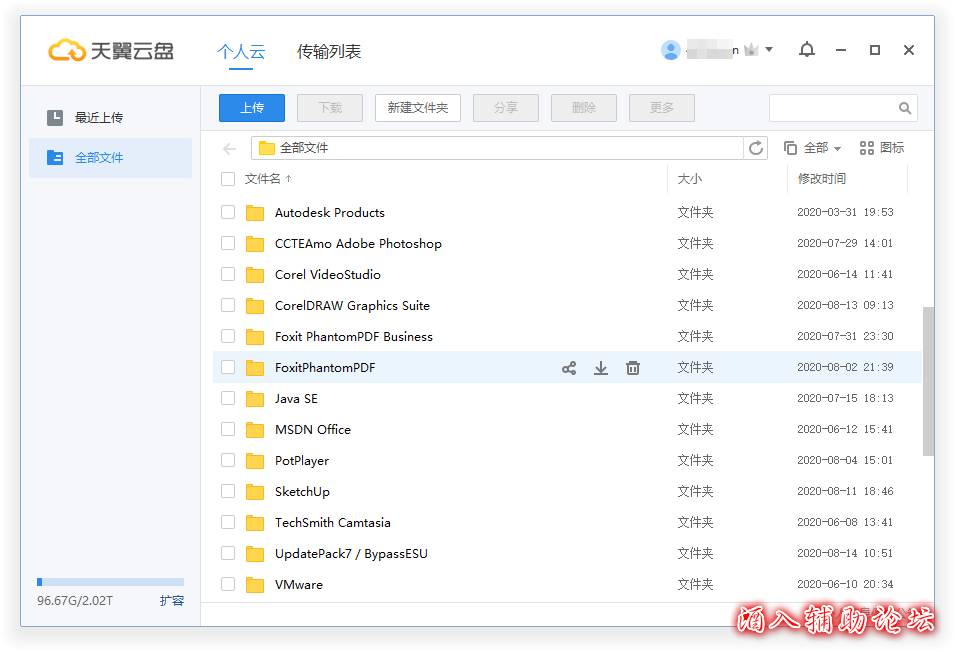The image size is (955, 652).
Task: Click the VIP crown icon
Action: coord(752,50)
